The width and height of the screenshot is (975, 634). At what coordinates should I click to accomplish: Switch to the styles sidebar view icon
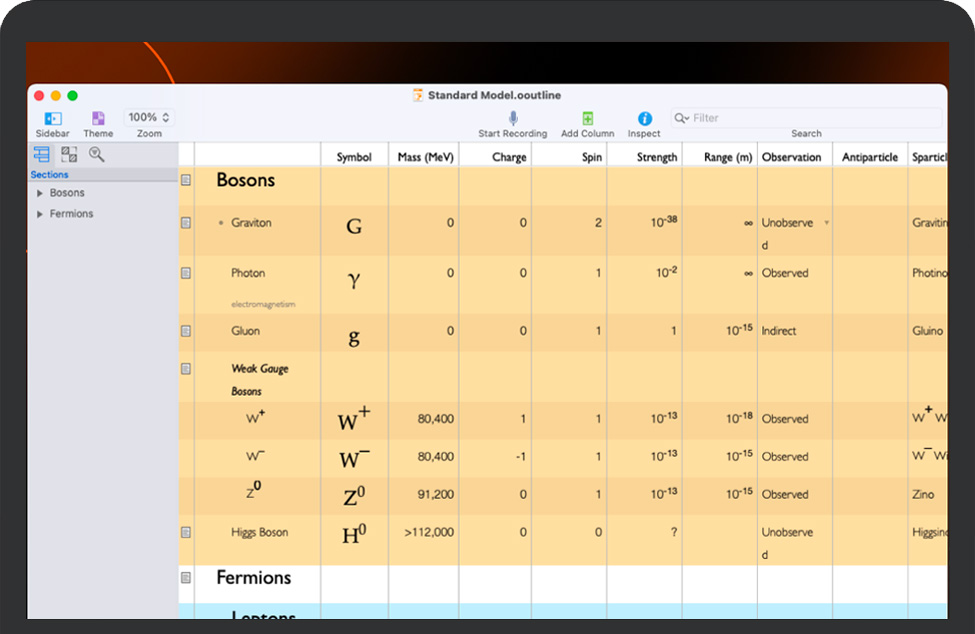69,154
